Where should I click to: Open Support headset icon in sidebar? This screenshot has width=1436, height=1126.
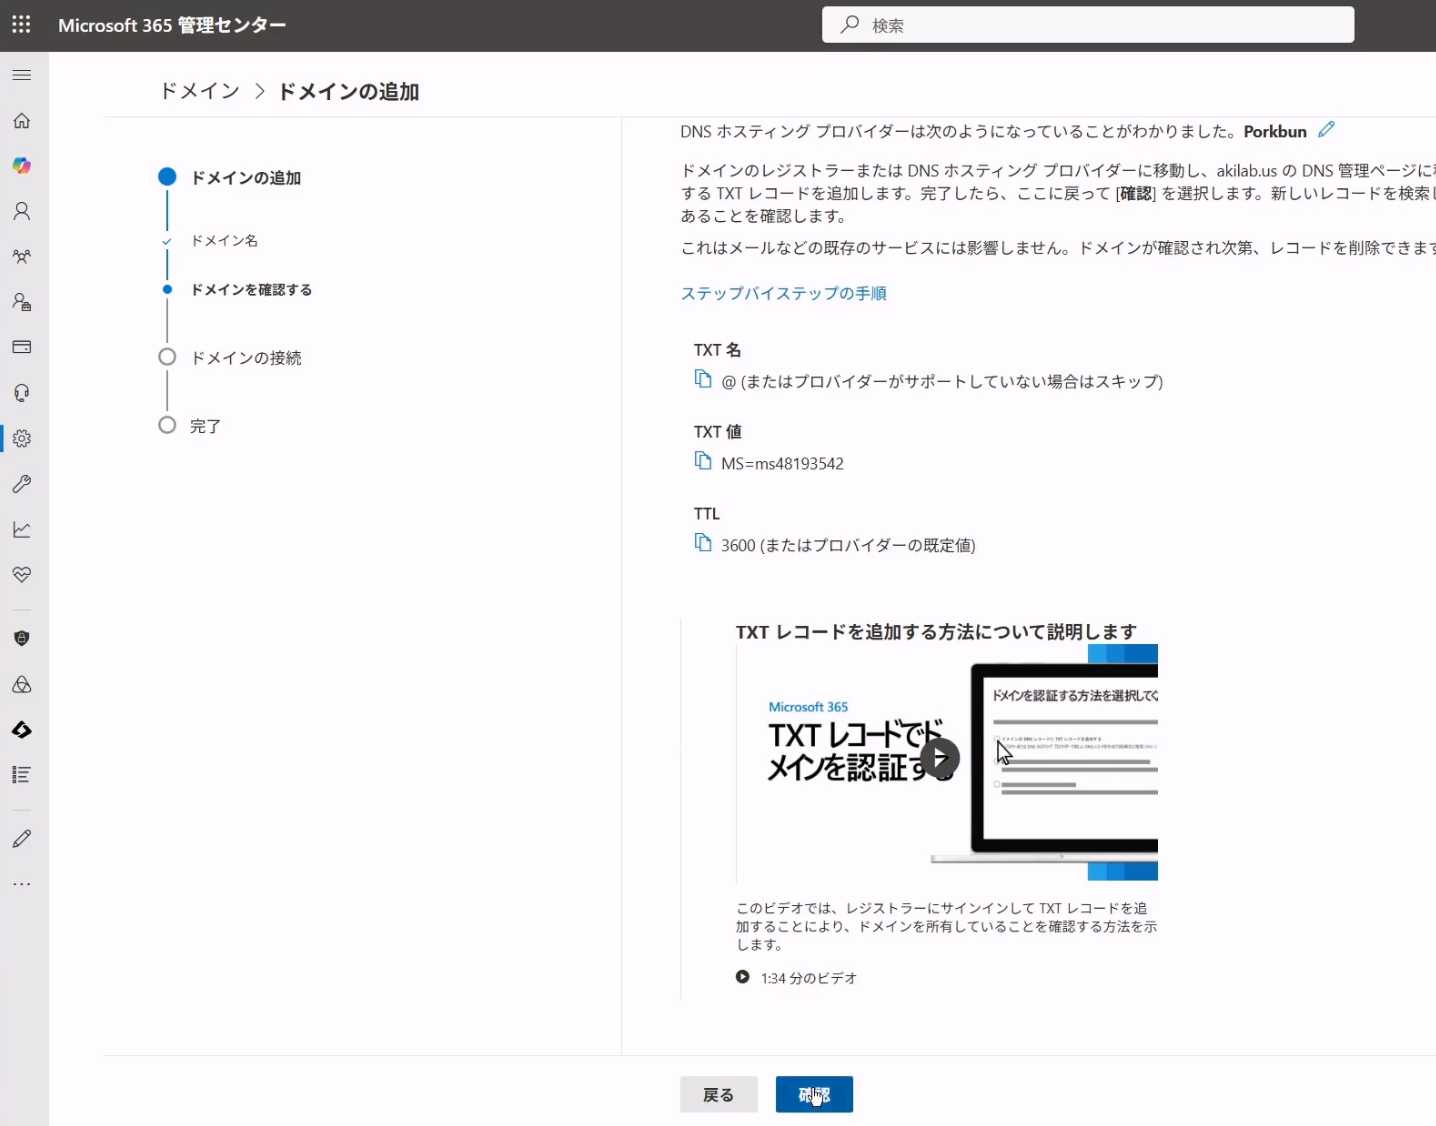[22, 393]
